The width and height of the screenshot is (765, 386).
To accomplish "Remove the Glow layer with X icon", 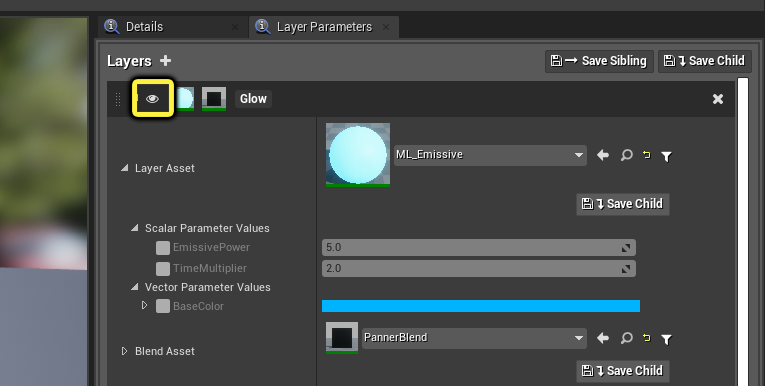I will 718,99.
